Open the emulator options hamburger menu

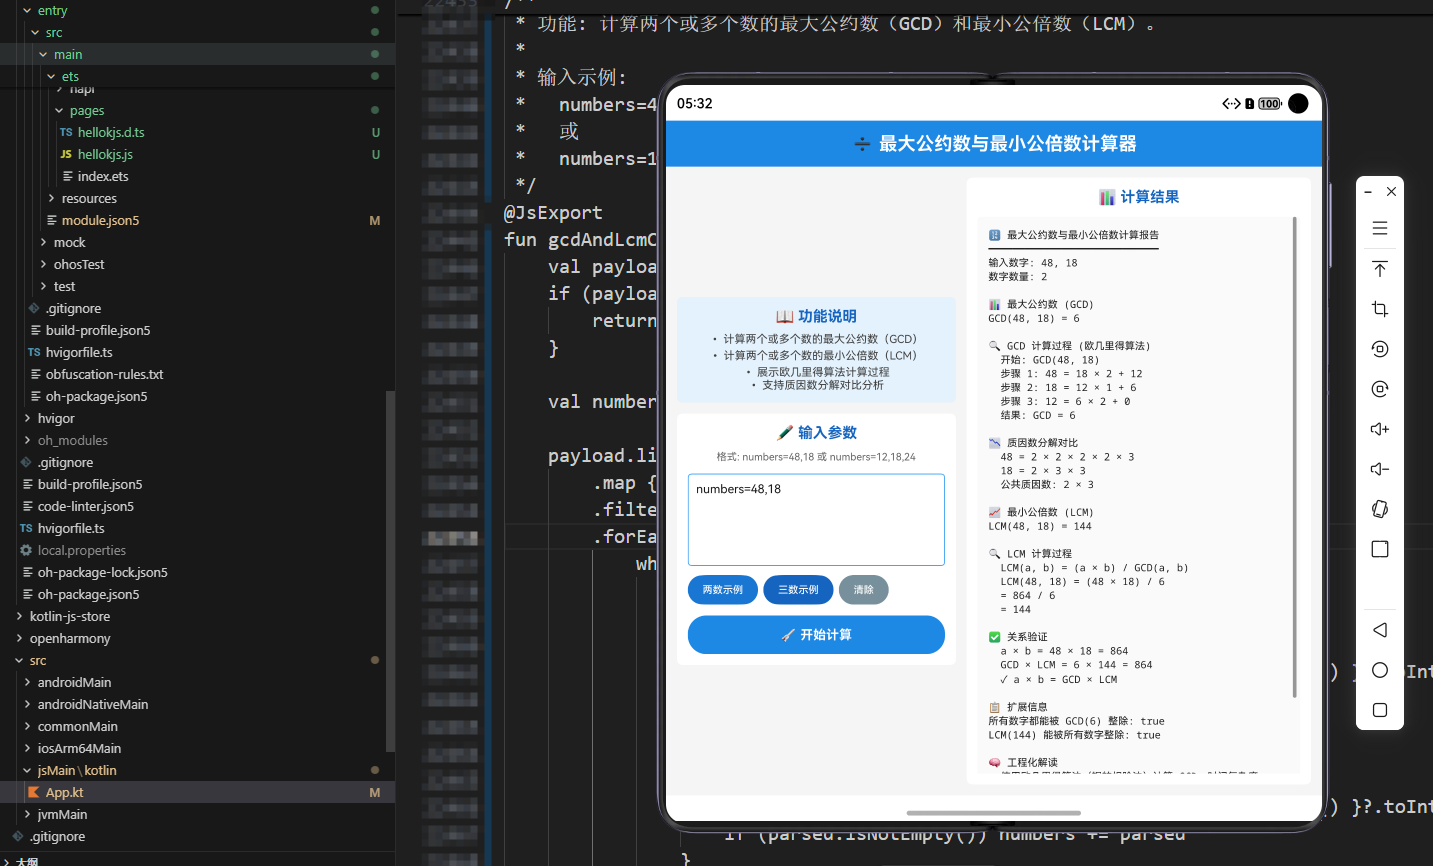pos(1379,228)
